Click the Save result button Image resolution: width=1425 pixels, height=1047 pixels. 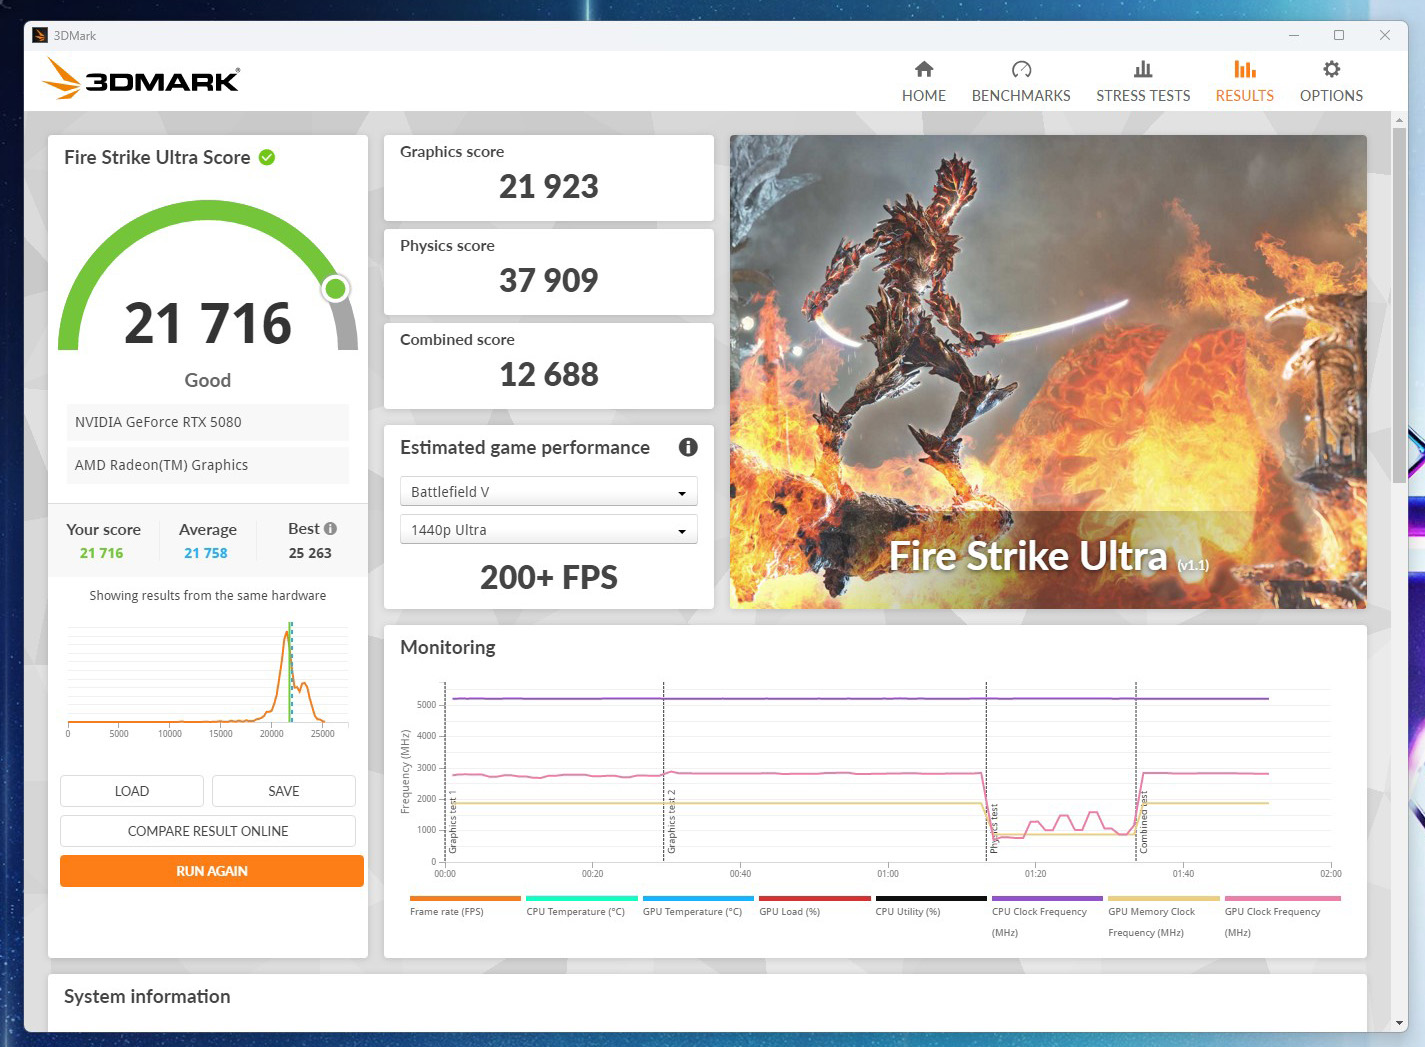283,791
